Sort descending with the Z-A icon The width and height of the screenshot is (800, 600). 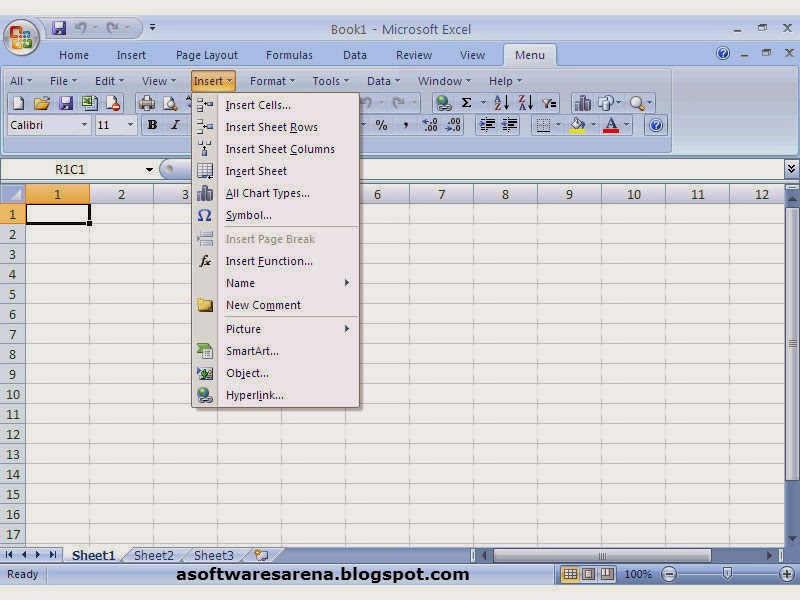(525, 103)
